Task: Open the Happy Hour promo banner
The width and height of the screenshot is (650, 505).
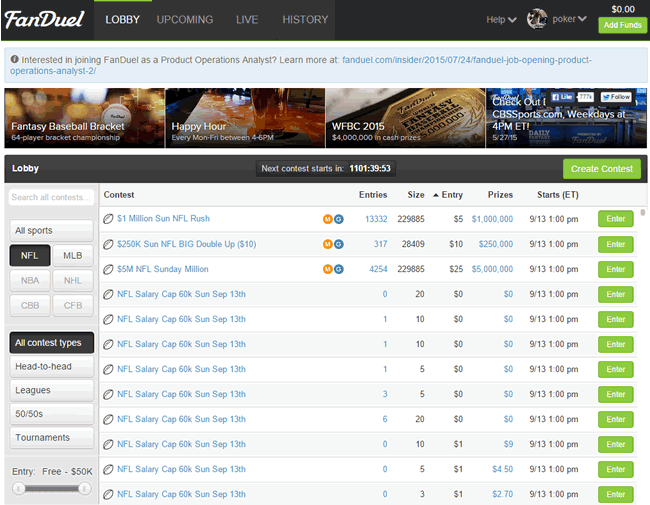Action: 245,118
